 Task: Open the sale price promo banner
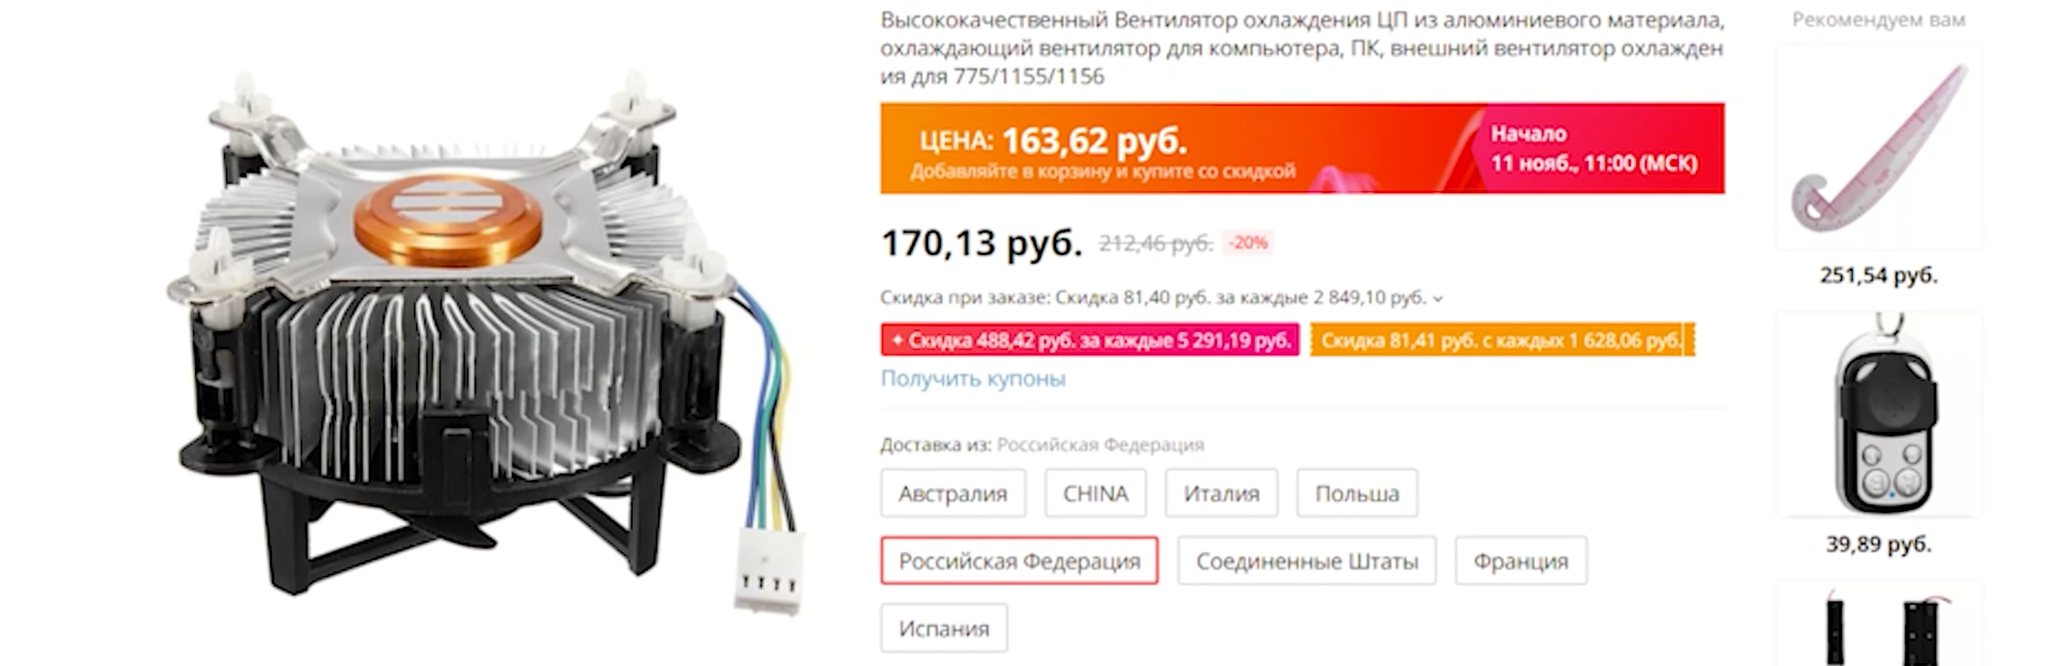point(1302,148)
